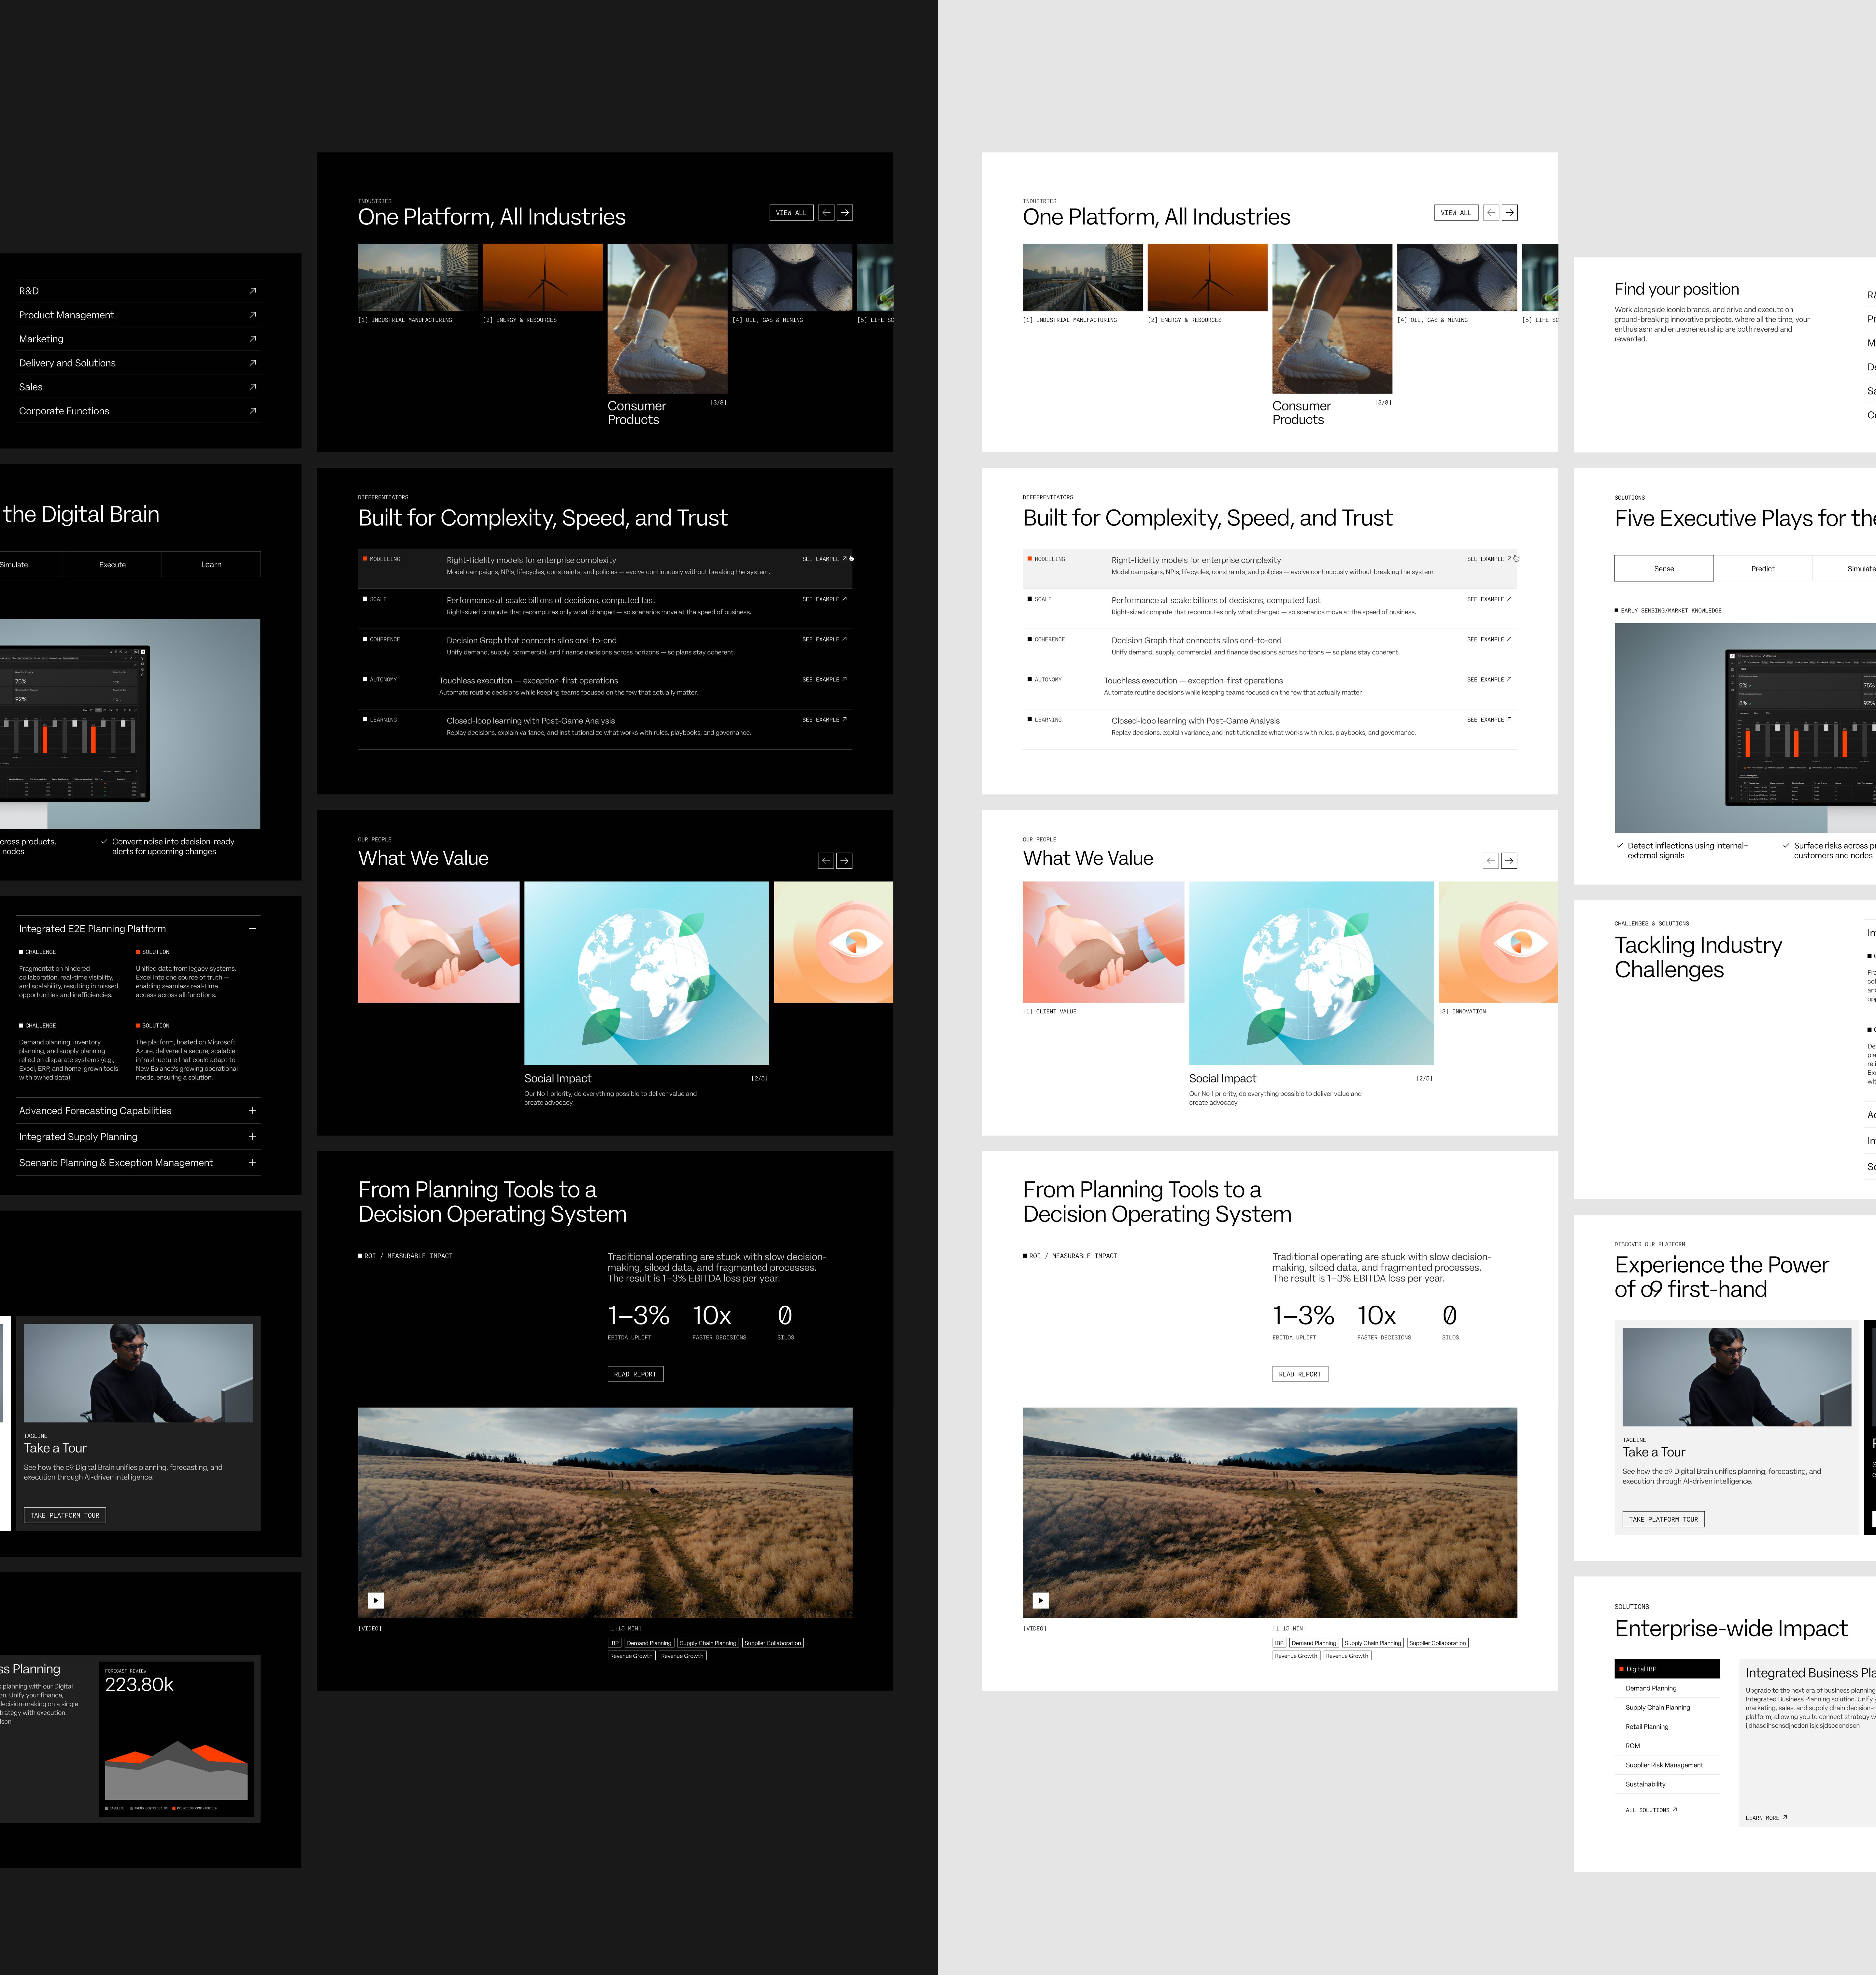Open R&D arrow link in dark jobs list
Viewport: 1876px width, 1975px height.
(x=253, y=291)
